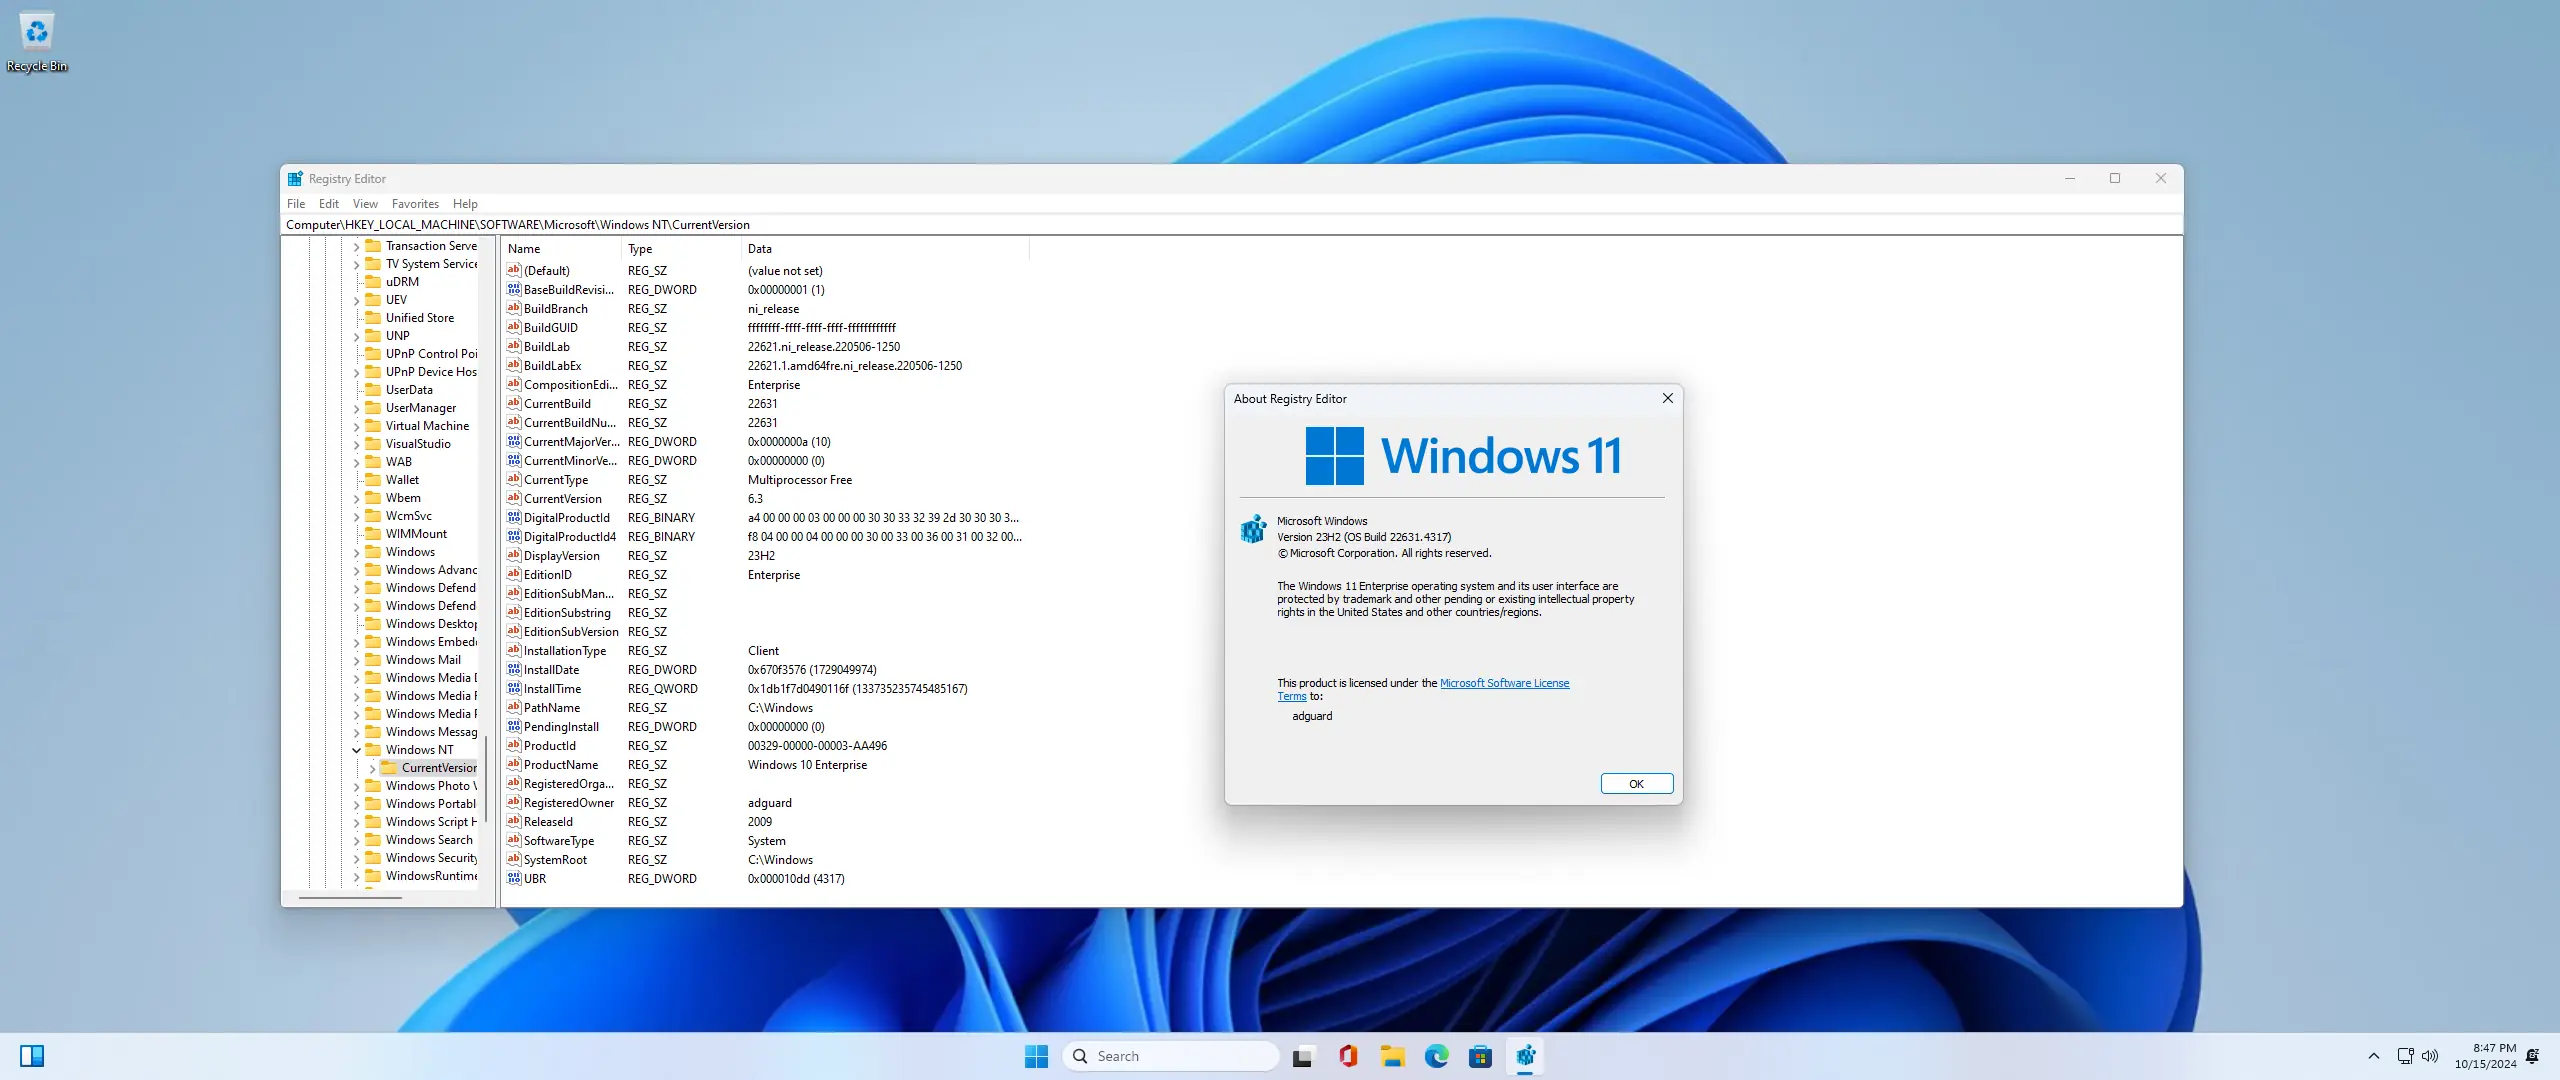Expand the CurrentVersion tree key
The height and width of the screenshot is (1080, 2560).
[372, 768]
